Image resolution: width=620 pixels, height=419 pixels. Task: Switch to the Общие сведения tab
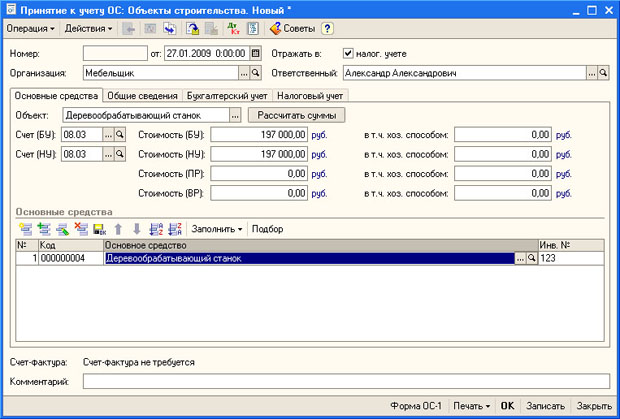coord(143,96)
